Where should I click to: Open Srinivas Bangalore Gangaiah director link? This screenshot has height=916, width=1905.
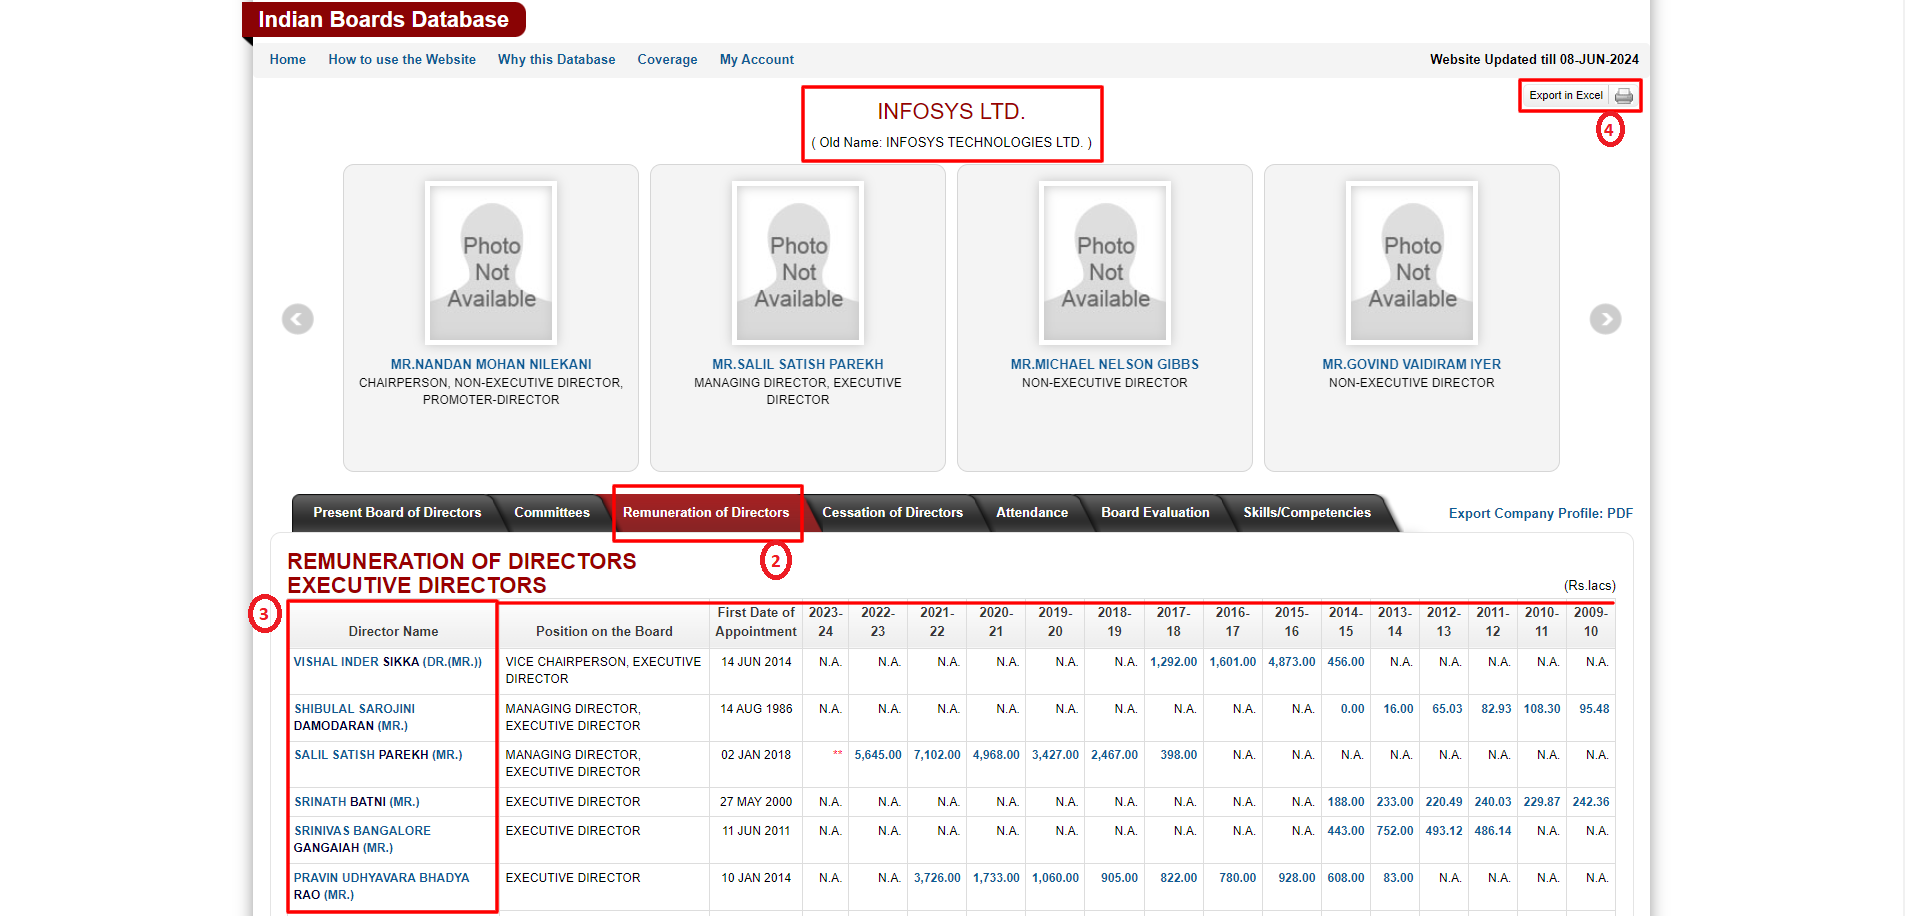[362, 840]
